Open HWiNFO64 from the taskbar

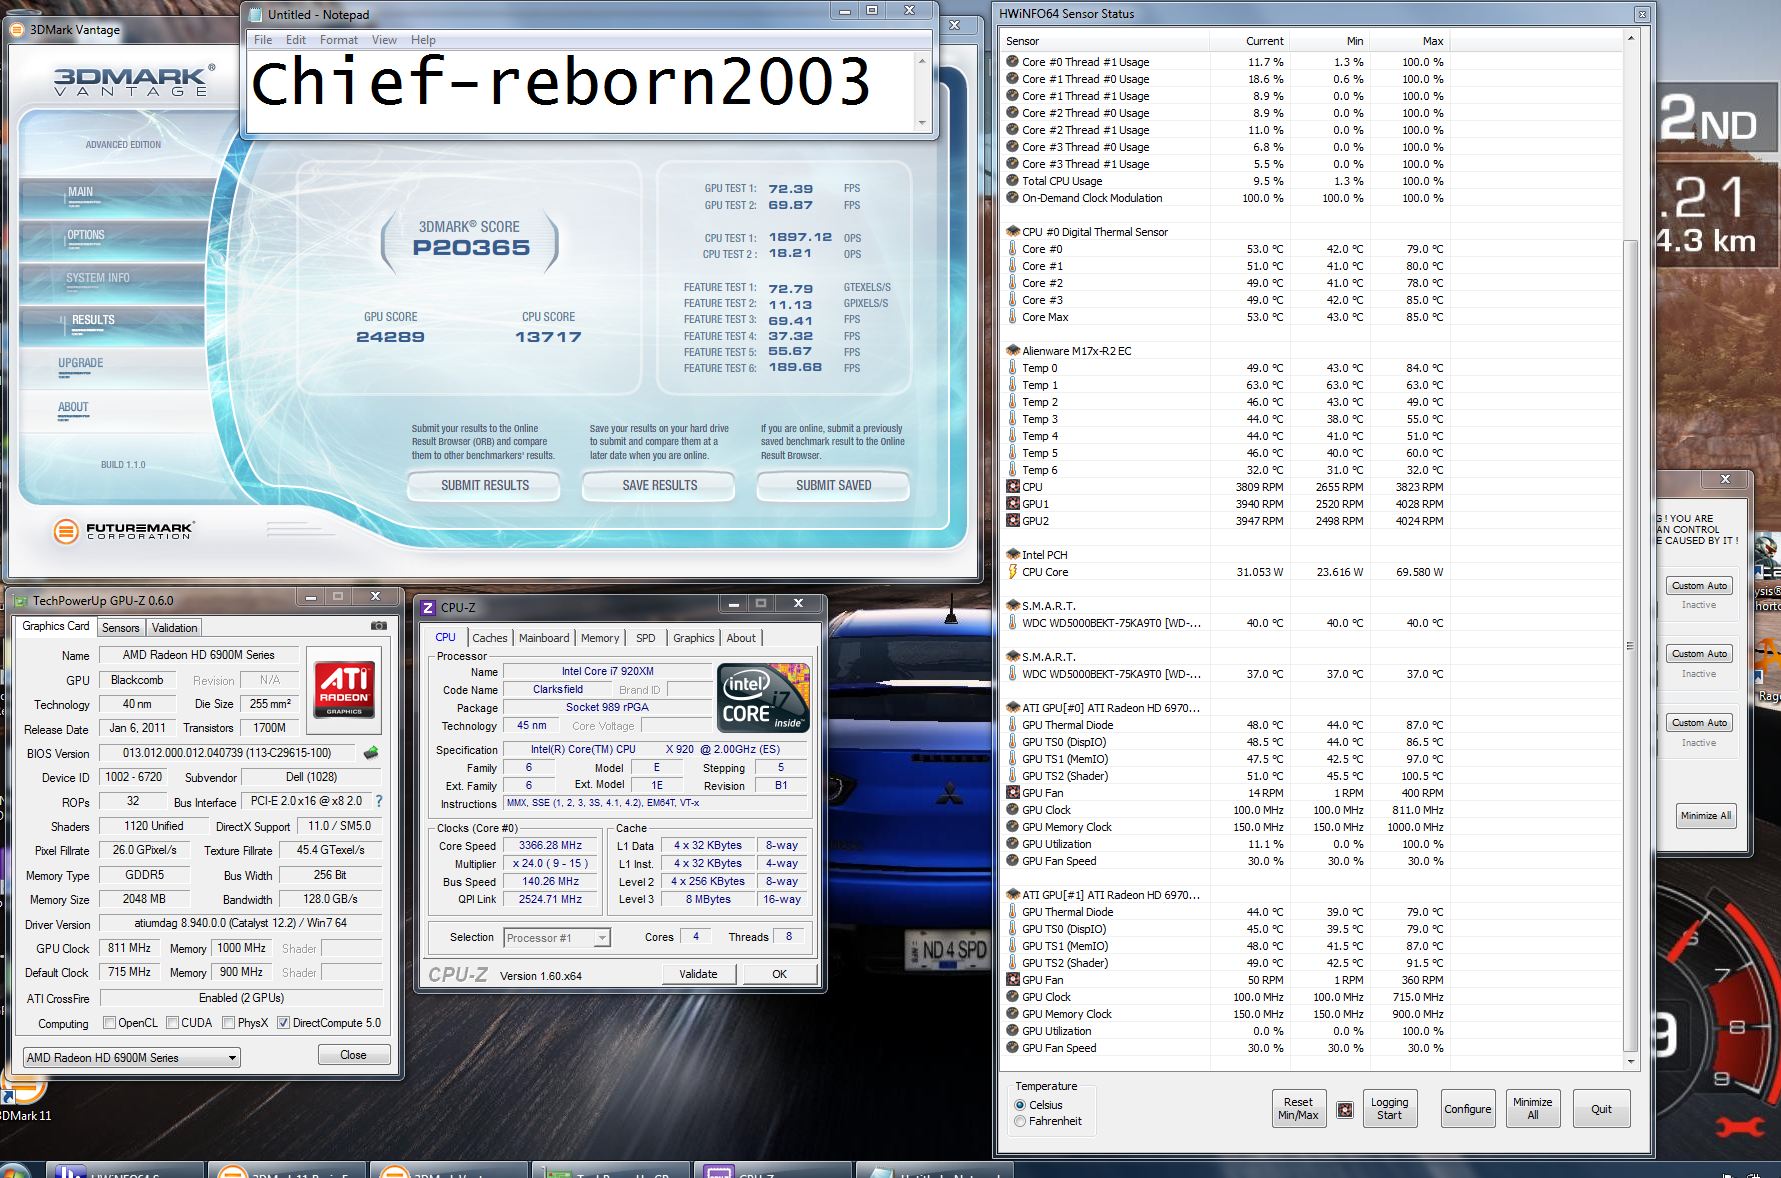[125, 1170]
